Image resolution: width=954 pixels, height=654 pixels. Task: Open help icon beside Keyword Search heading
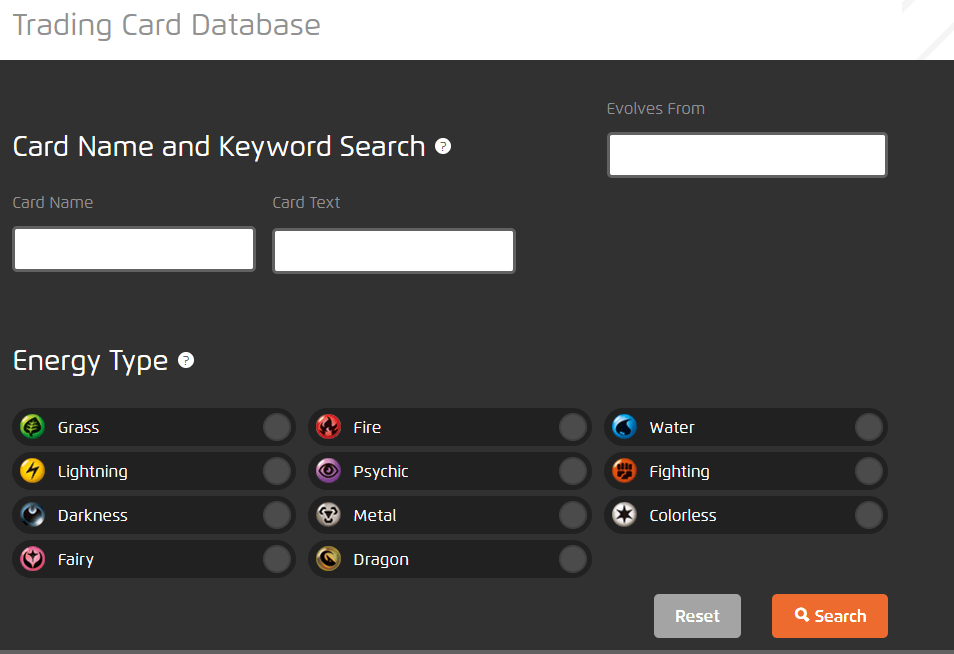point(443,146)
